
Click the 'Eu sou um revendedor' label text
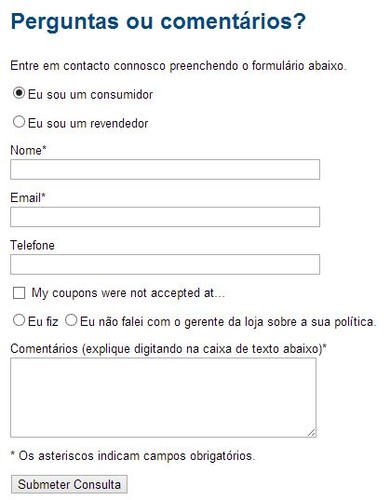(x=88, y=123)
